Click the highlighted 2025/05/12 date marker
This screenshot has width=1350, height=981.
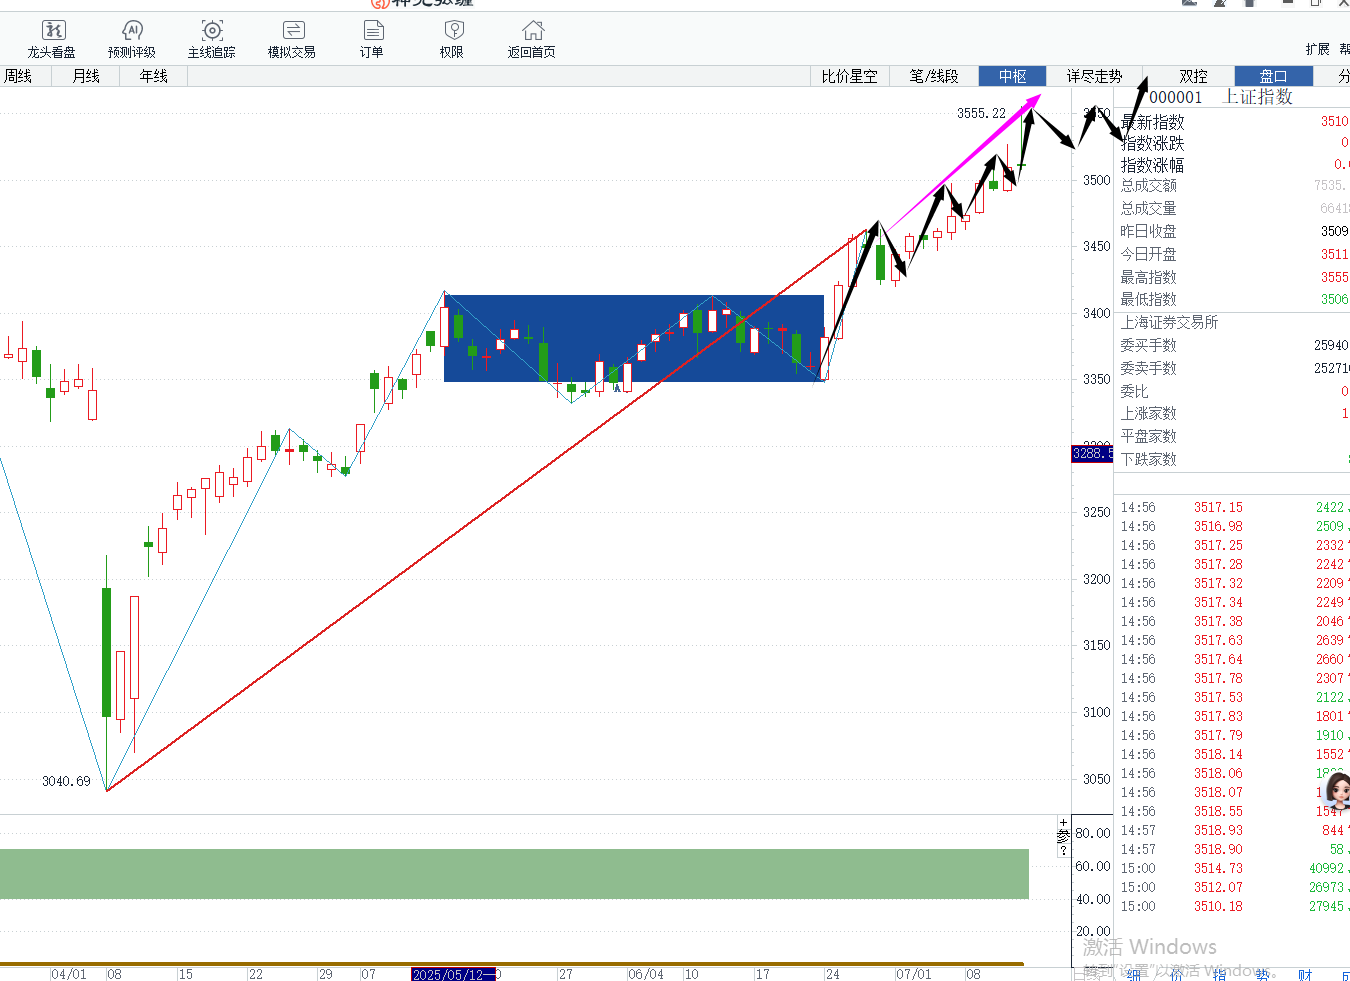(453, 974)
